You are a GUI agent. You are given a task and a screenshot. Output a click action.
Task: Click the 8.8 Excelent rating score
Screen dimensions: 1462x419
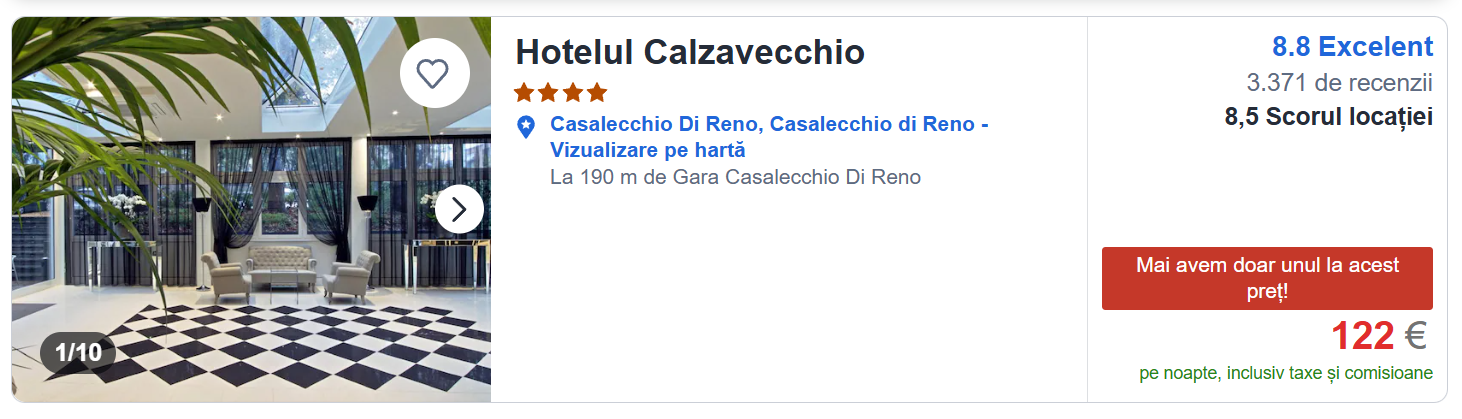[x=1352, y=47]
